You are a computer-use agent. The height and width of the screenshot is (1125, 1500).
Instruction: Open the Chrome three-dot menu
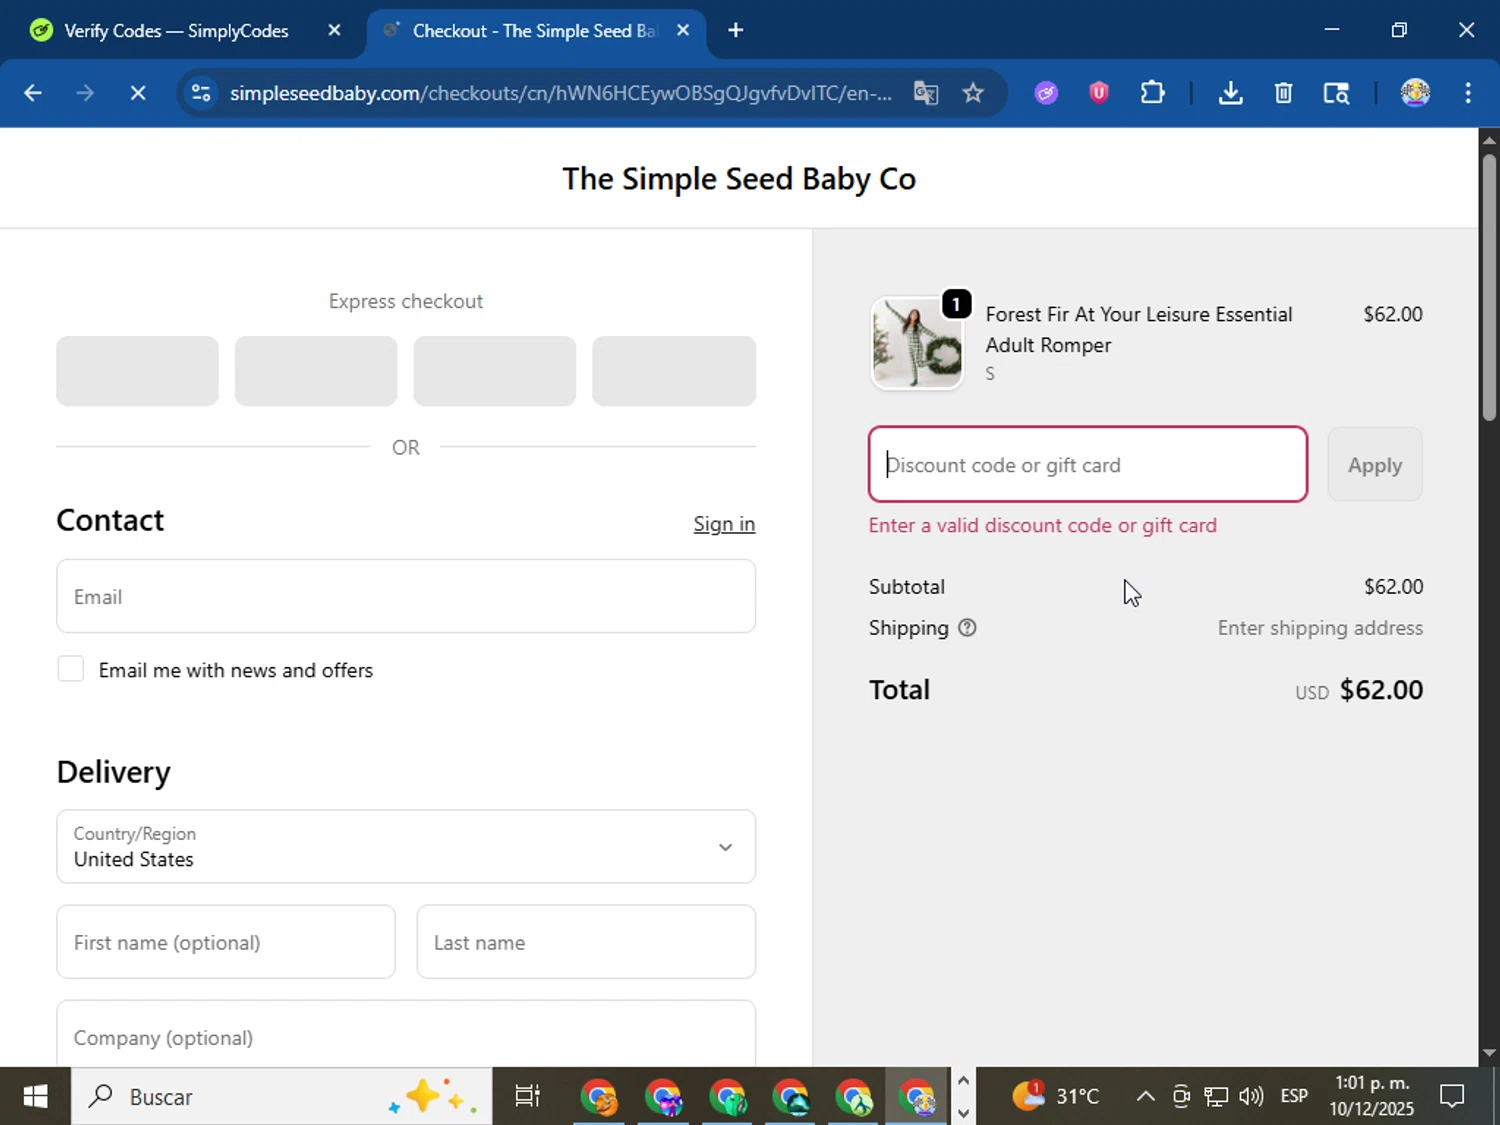pos(1468,93)
